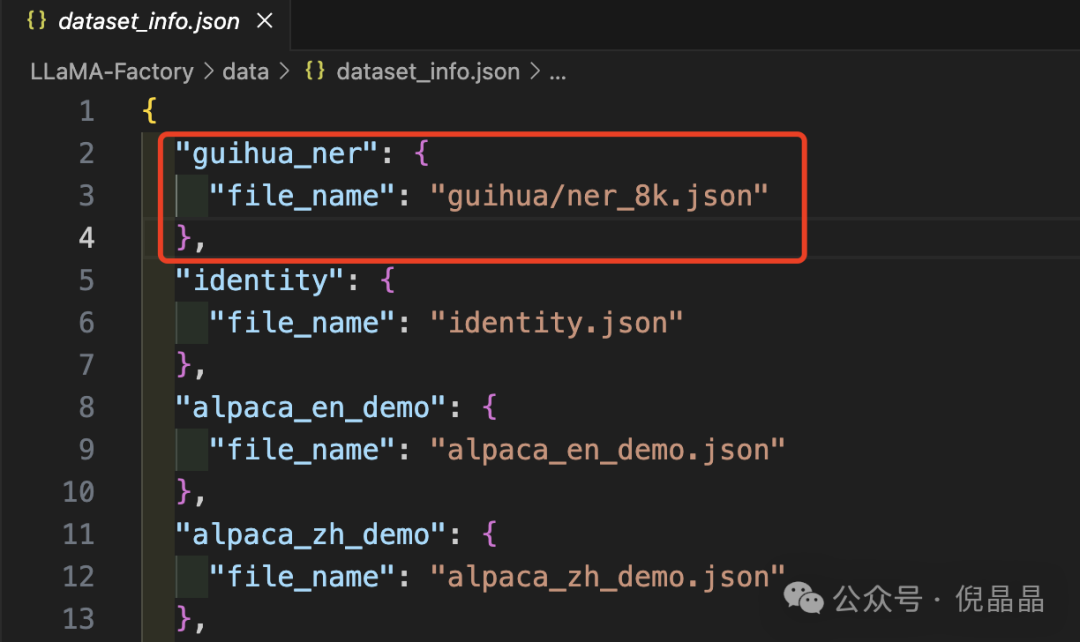This screenshot has width=1080, height=642.
Task: Click line number 1 in gutter
Action: [87, 111]
